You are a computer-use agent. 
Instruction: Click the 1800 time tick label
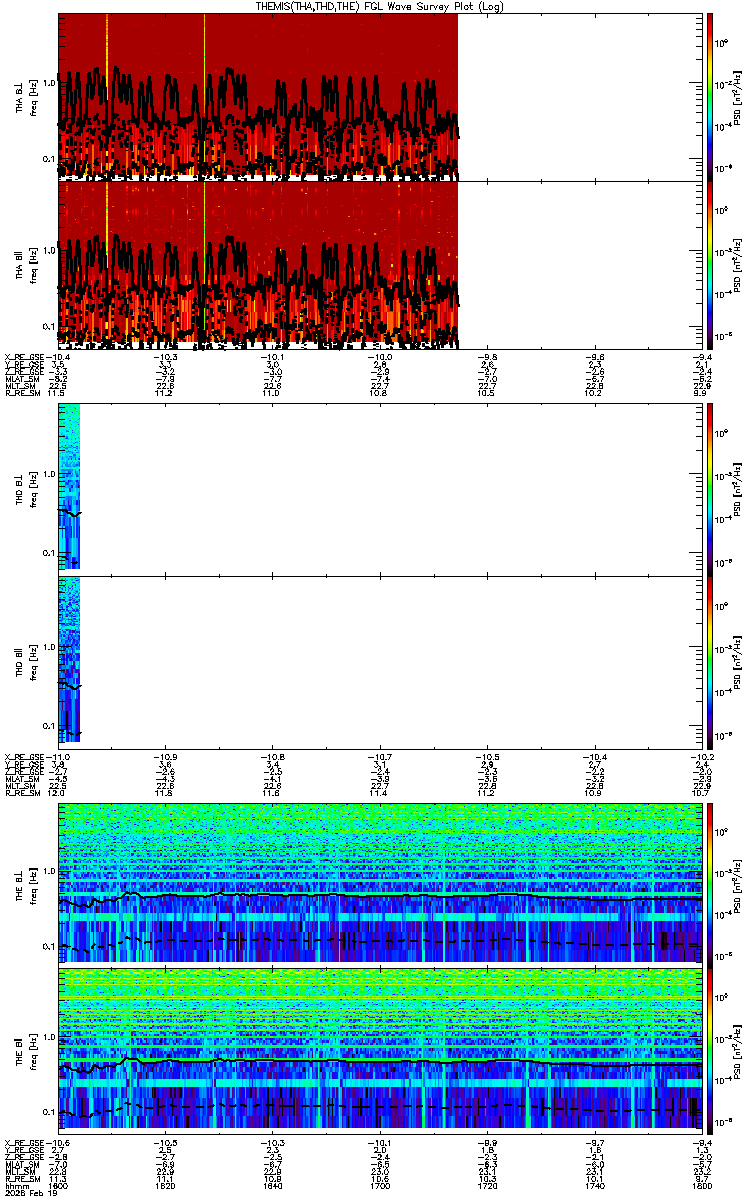[x=701, y=1187]
